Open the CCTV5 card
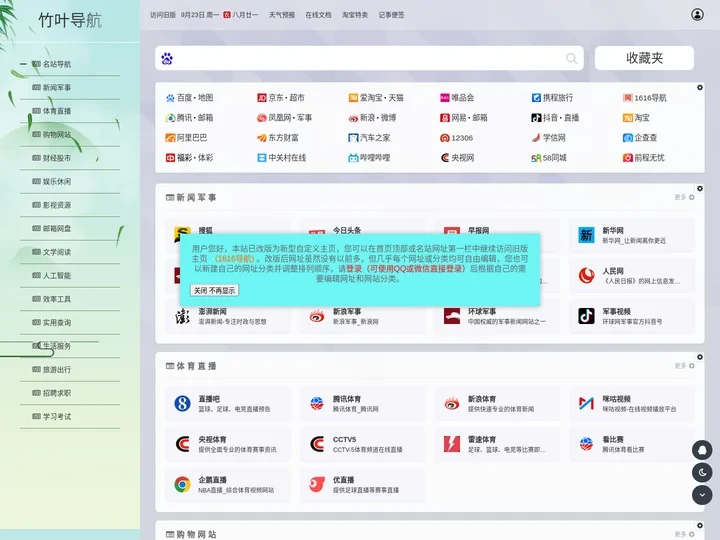The image size is (720, 540). point(363,444)
